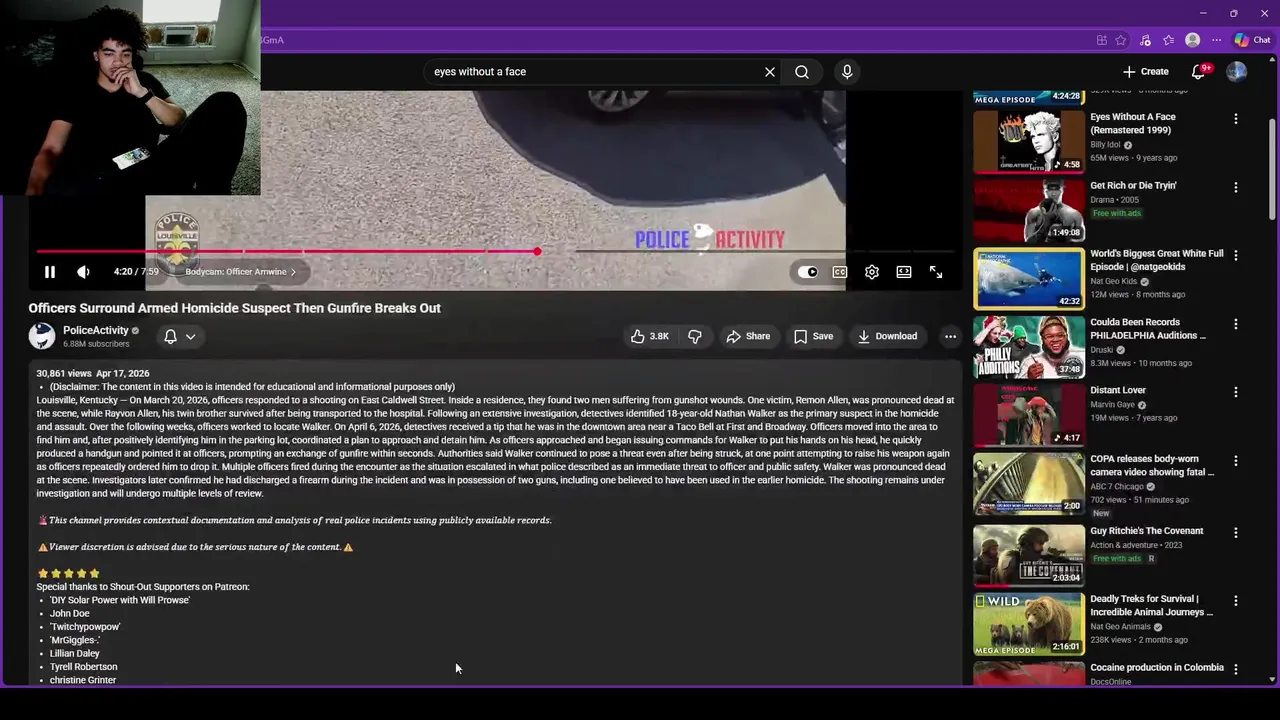Open subscription notification bell dropdown
1280x720 pixels.
180,337
